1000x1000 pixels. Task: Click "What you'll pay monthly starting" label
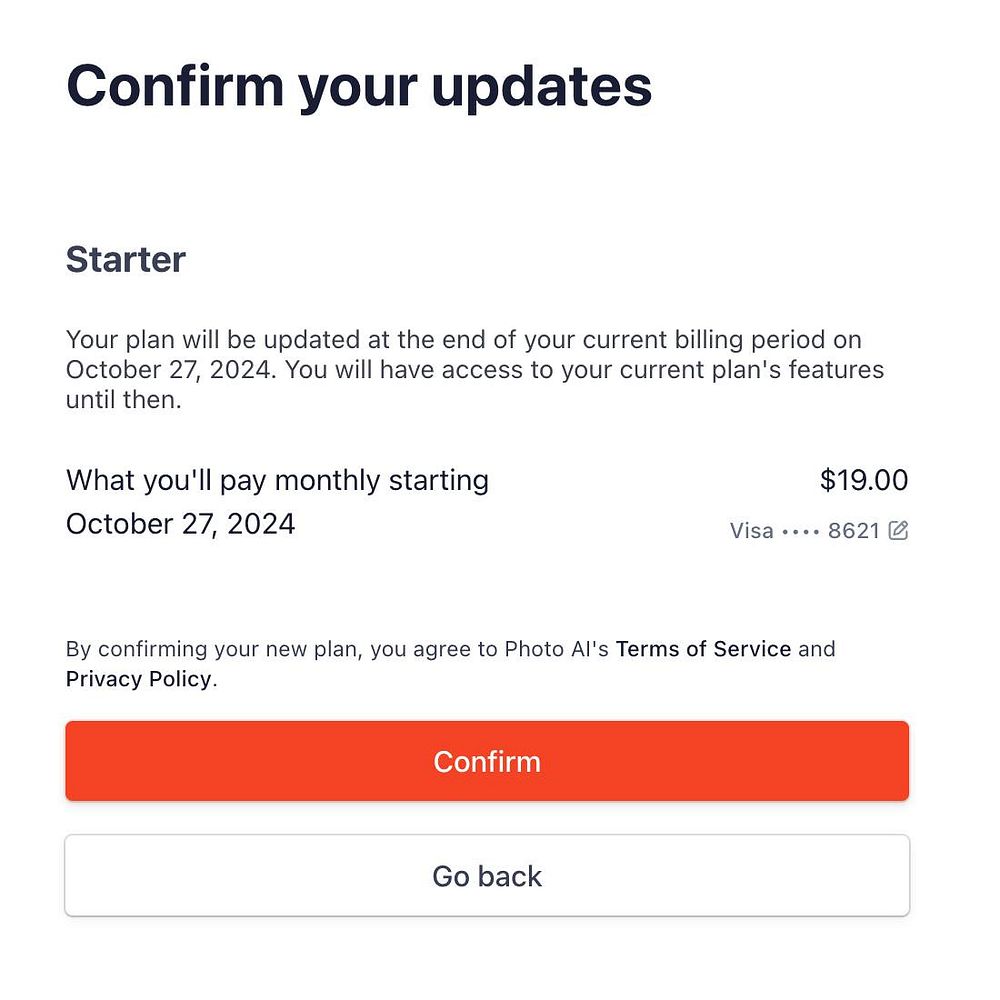tap(277, 480)
